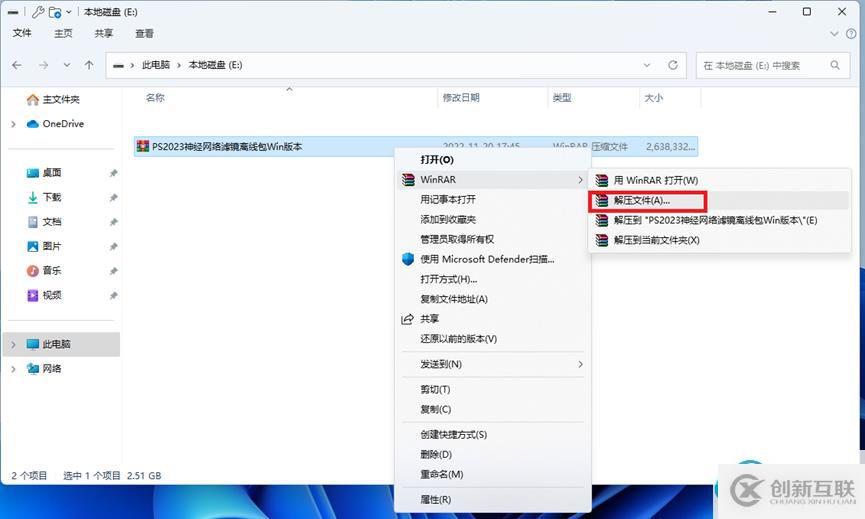Open the WinRAR submenu entry

pyautogui.click(x=491, y=179)
